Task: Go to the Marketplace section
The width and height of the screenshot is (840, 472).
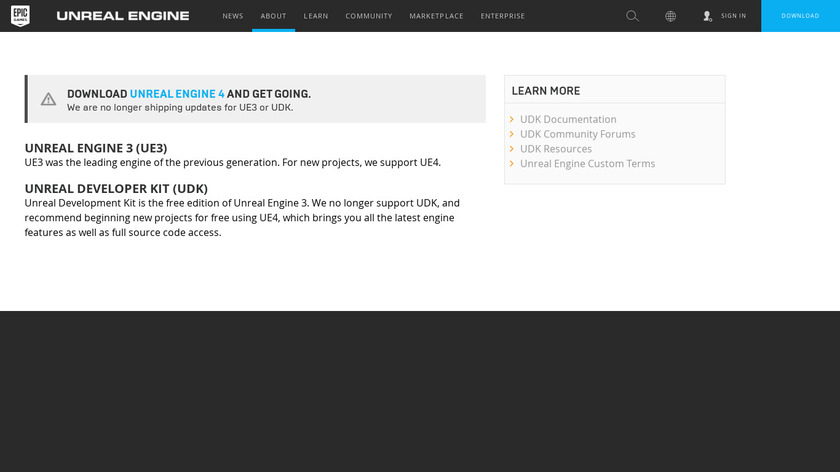Action: [436, 16]
